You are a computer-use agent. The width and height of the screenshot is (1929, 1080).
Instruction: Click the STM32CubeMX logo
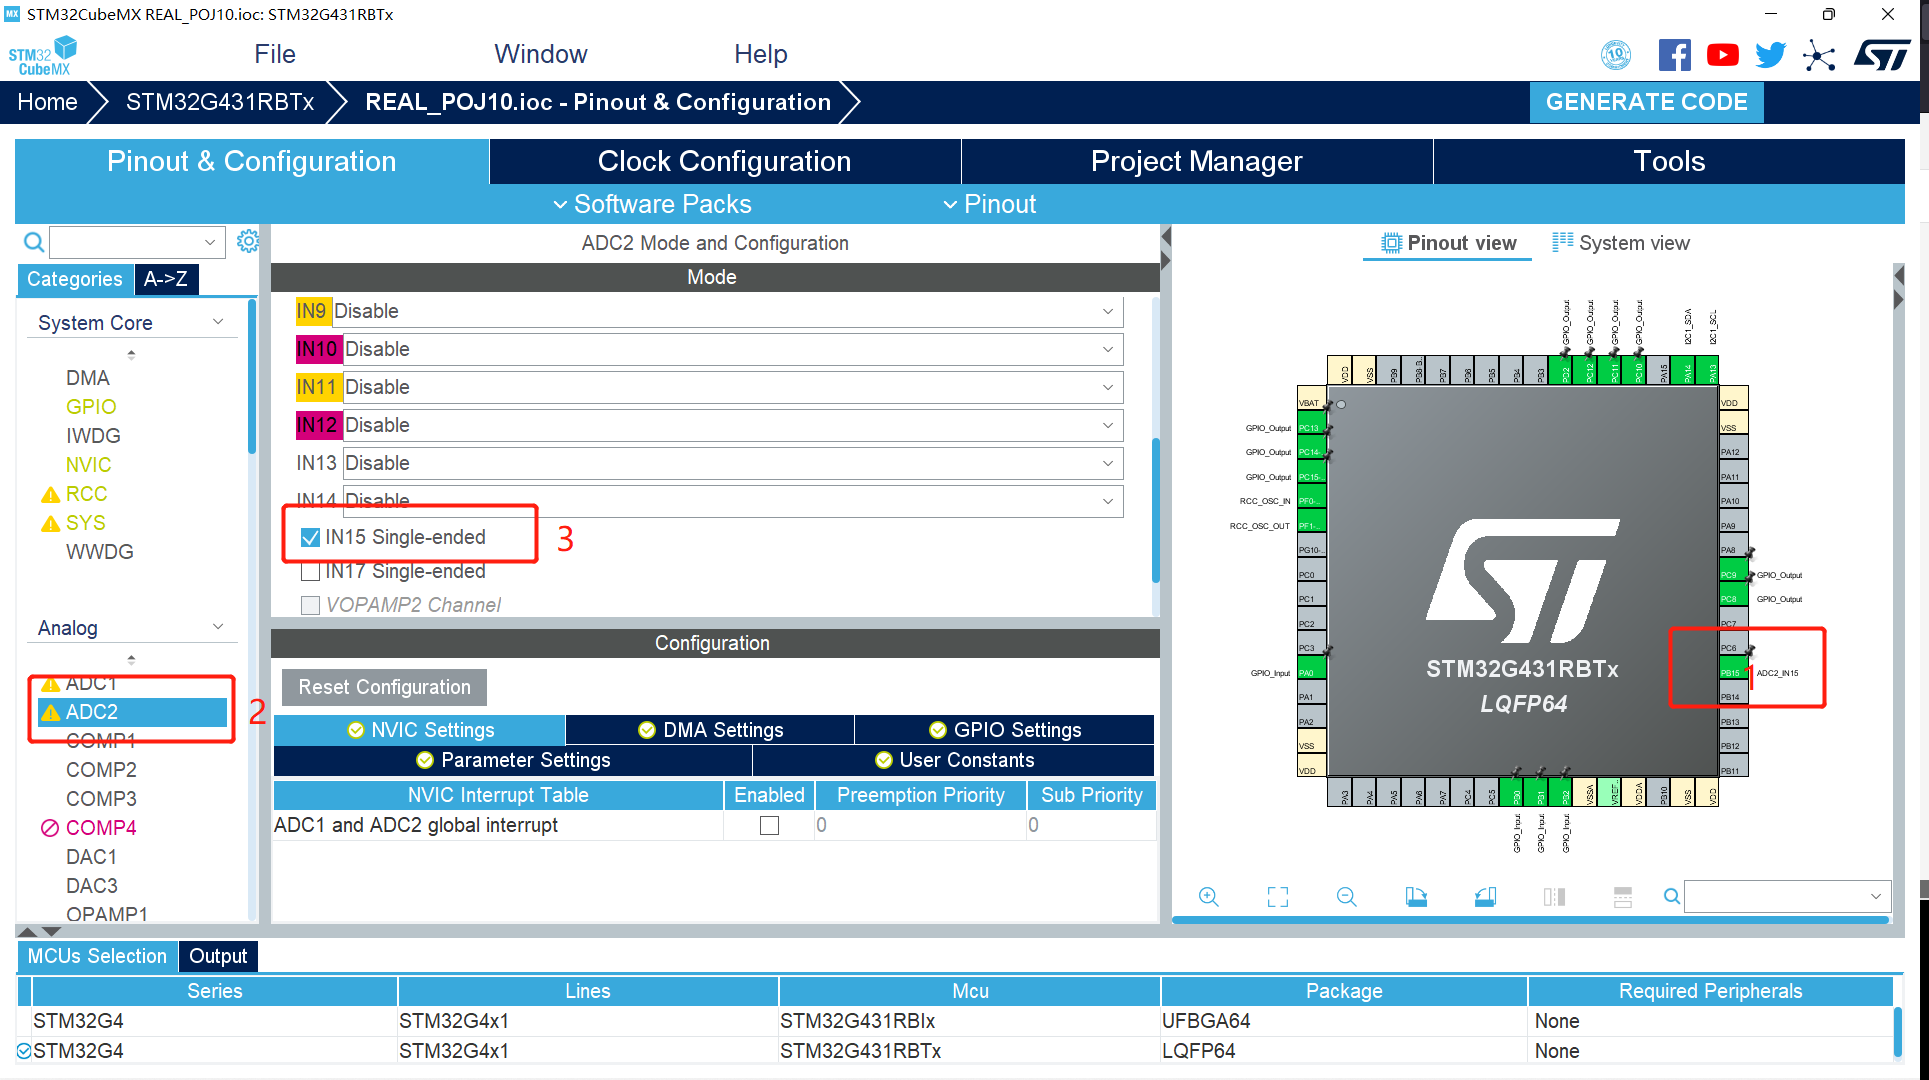coord(43,55)
